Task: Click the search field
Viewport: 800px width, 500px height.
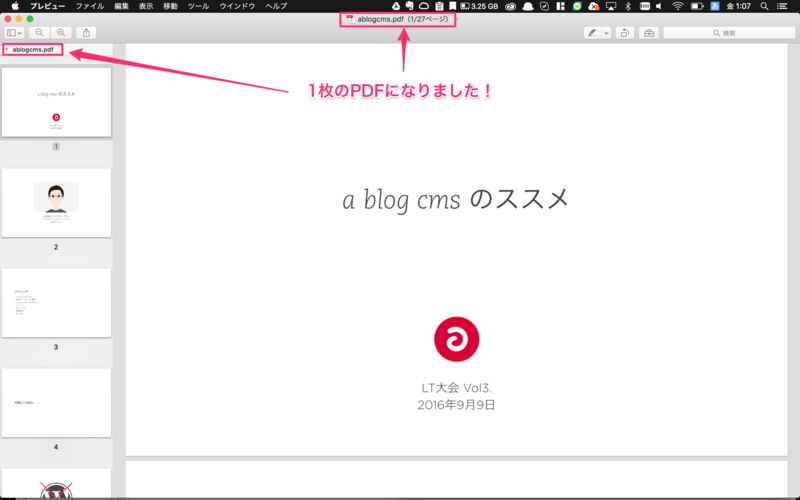Action: pos(729,33)
